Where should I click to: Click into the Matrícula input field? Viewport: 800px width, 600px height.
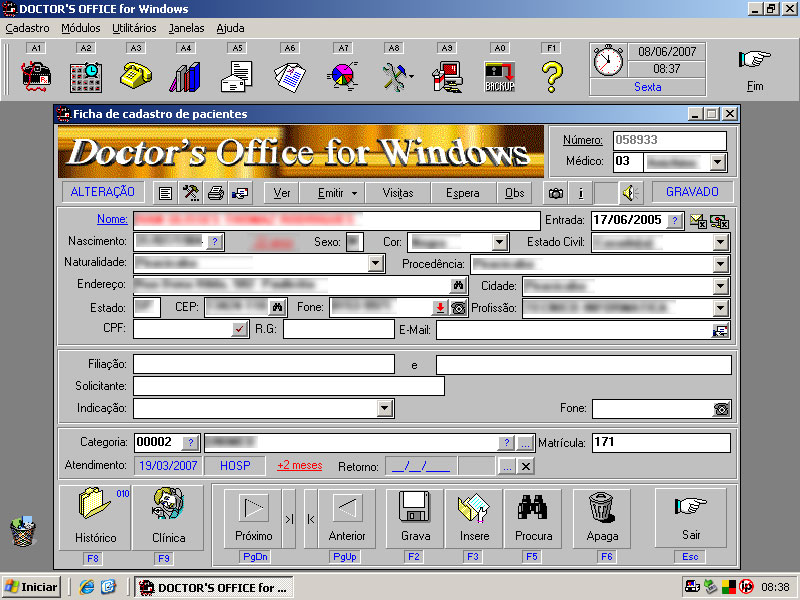[661, 442]
